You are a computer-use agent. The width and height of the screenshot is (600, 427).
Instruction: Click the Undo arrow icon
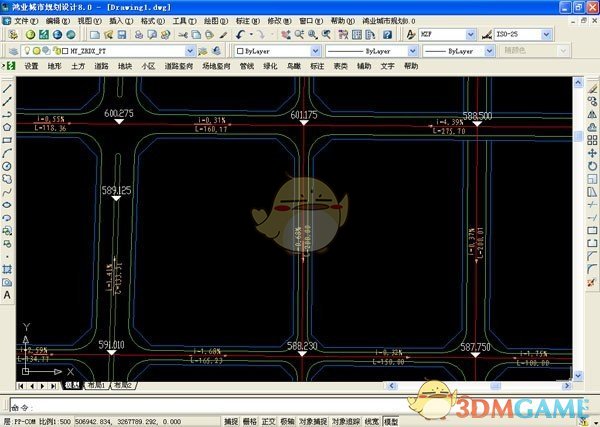tap(240, 35)
